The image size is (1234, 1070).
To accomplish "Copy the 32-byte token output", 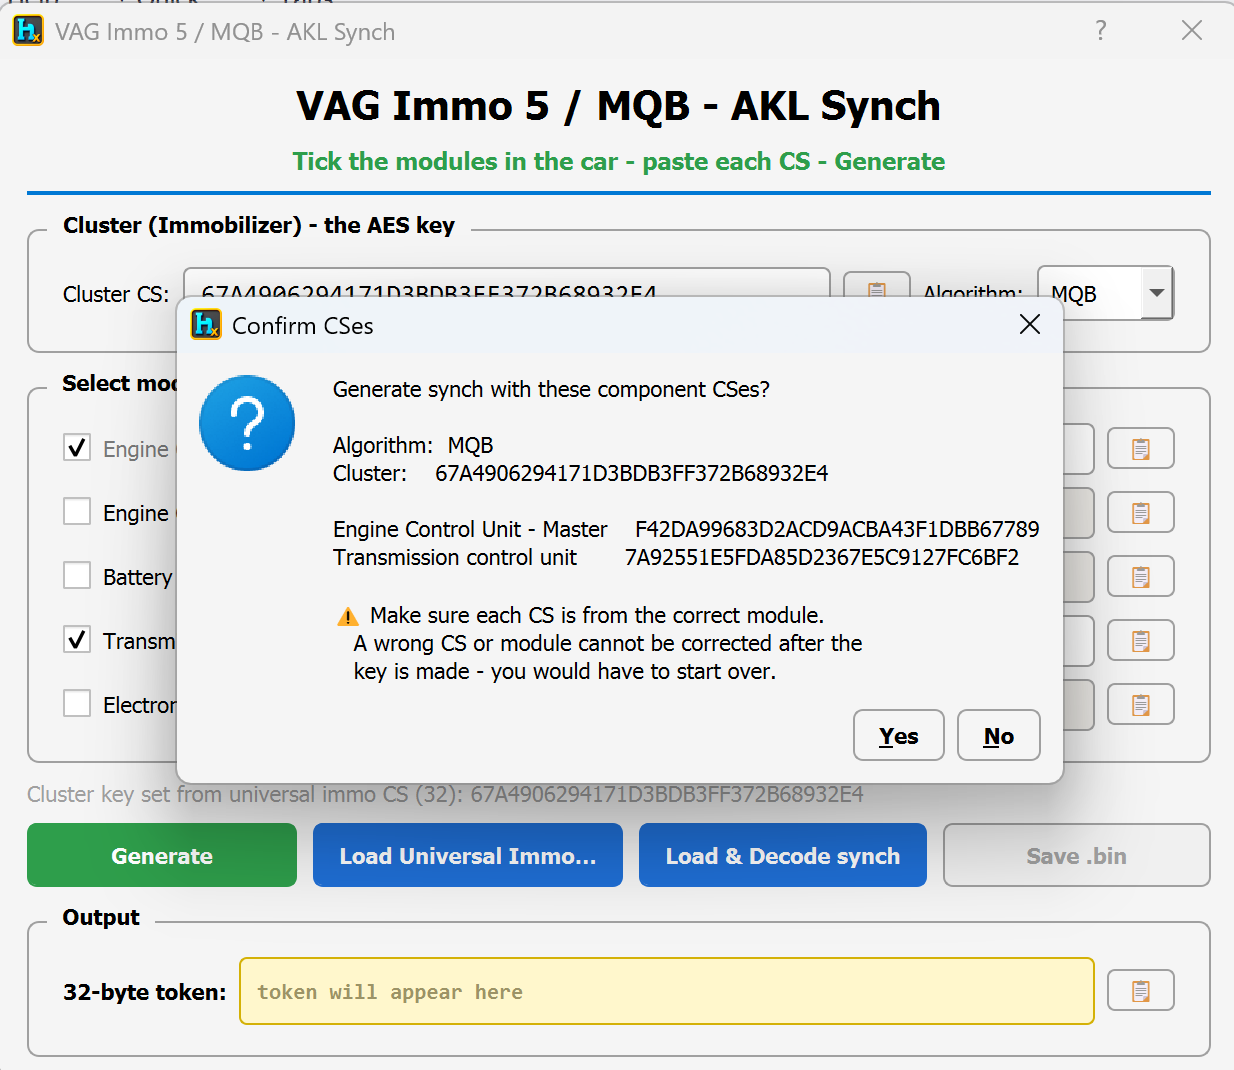I will click(x=1140, y=991).
